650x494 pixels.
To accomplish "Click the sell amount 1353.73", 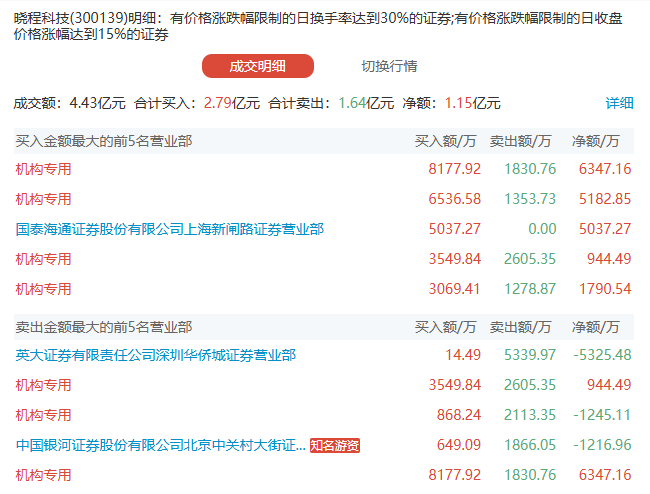I will click(530, 199).
